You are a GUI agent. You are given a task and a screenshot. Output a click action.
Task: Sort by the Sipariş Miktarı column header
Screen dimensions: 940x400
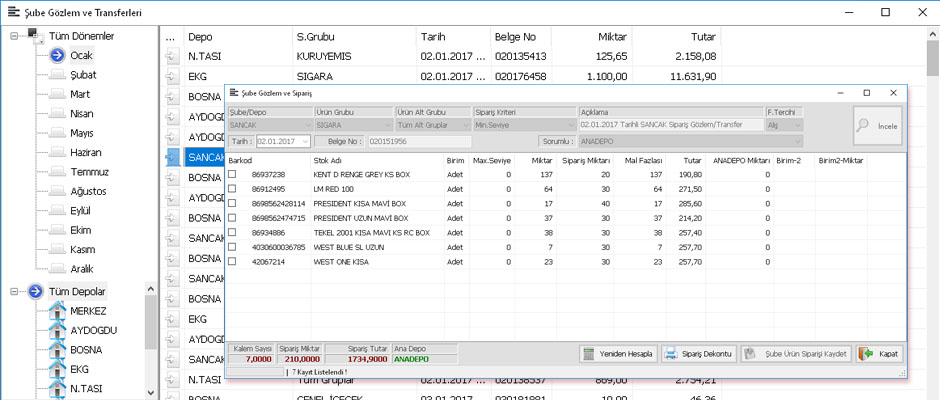click(585, 161)
